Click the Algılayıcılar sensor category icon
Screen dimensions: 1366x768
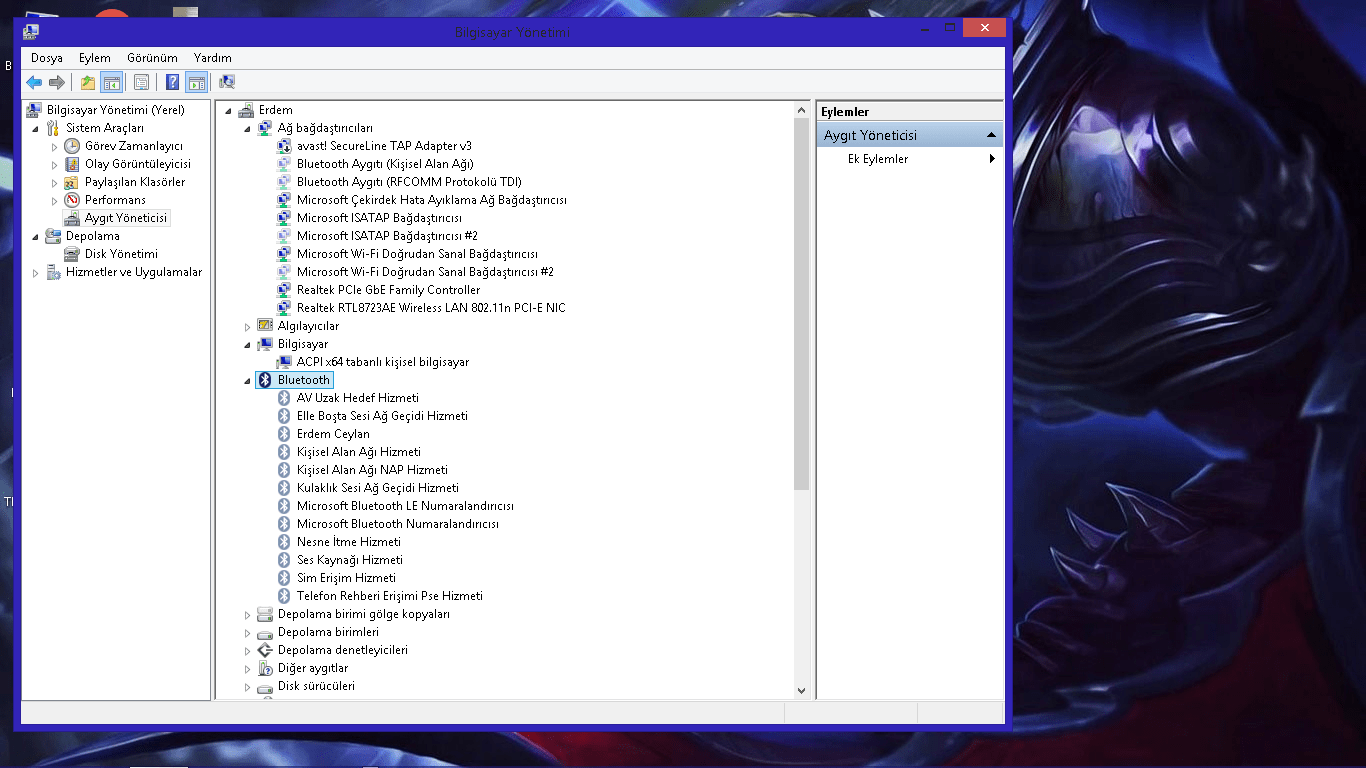(x=265, y=326)
